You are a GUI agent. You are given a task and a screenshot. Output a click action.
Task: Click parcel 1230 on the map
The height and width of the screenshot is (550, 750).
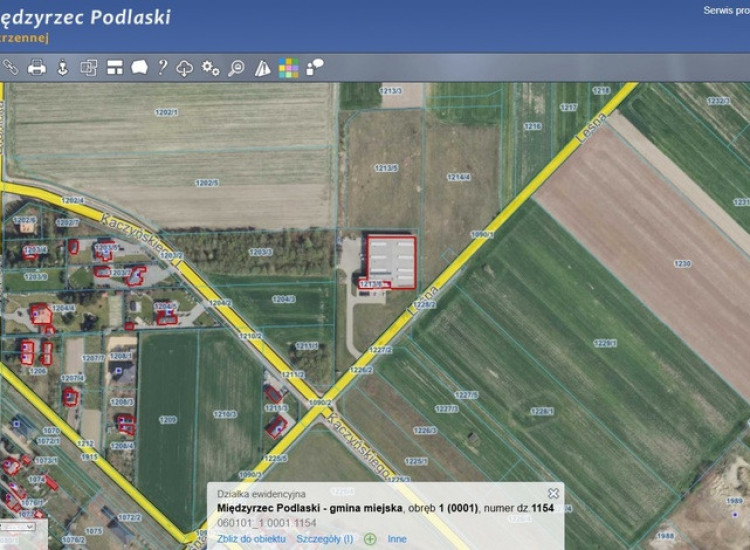coord(682,264)
